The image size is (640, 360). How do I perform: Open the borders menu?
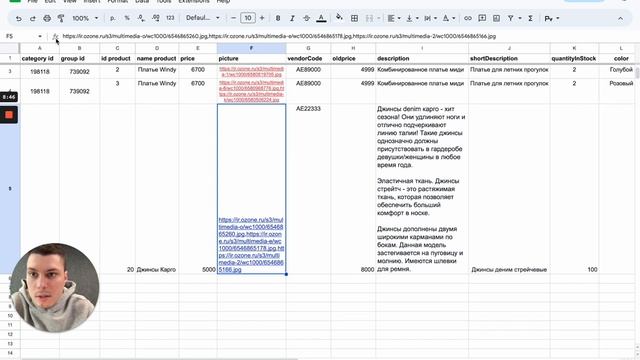click(x=354, y=18)
